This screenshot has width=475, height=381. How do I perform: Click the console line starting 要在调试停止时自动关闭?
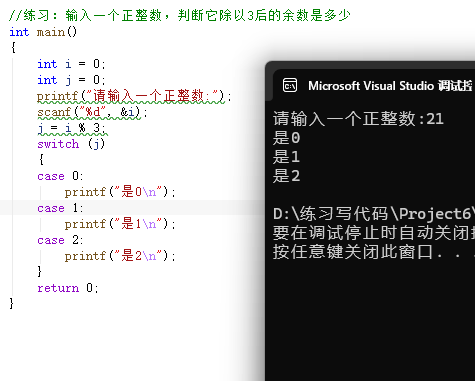click(374, 233)
